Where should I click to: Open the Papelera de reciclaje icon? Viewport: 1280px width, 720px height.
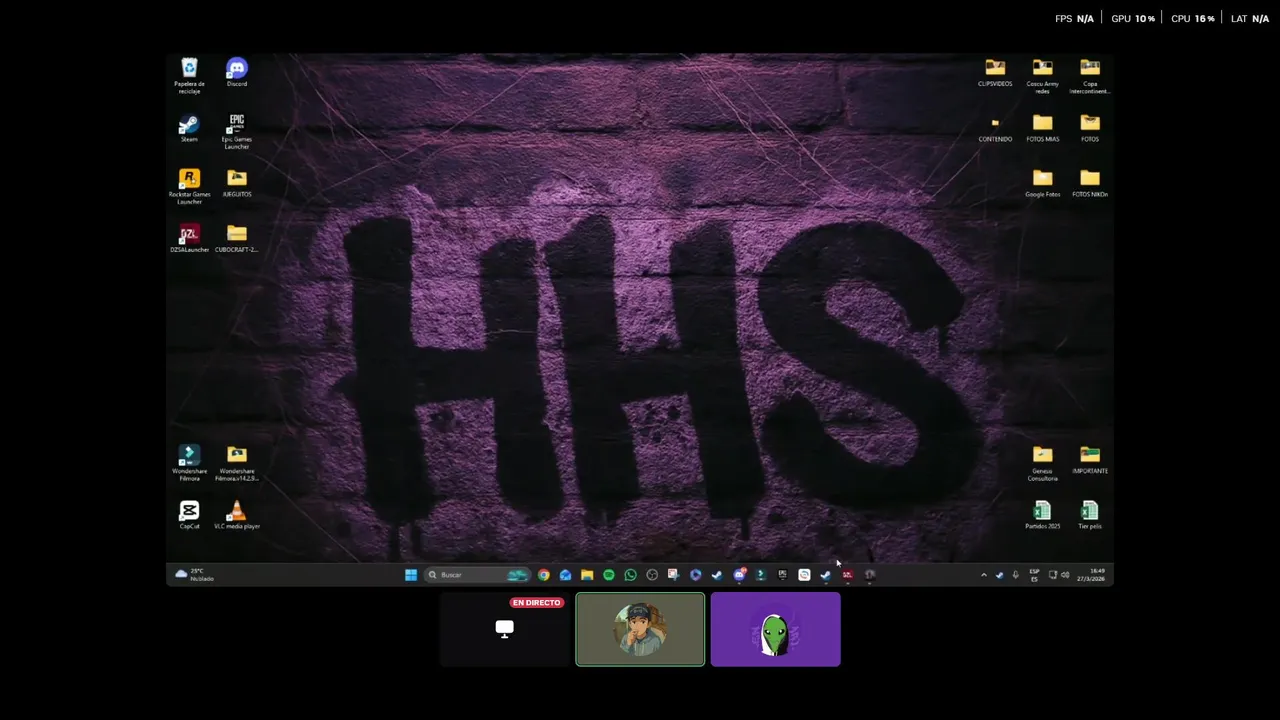click(189, 75)
